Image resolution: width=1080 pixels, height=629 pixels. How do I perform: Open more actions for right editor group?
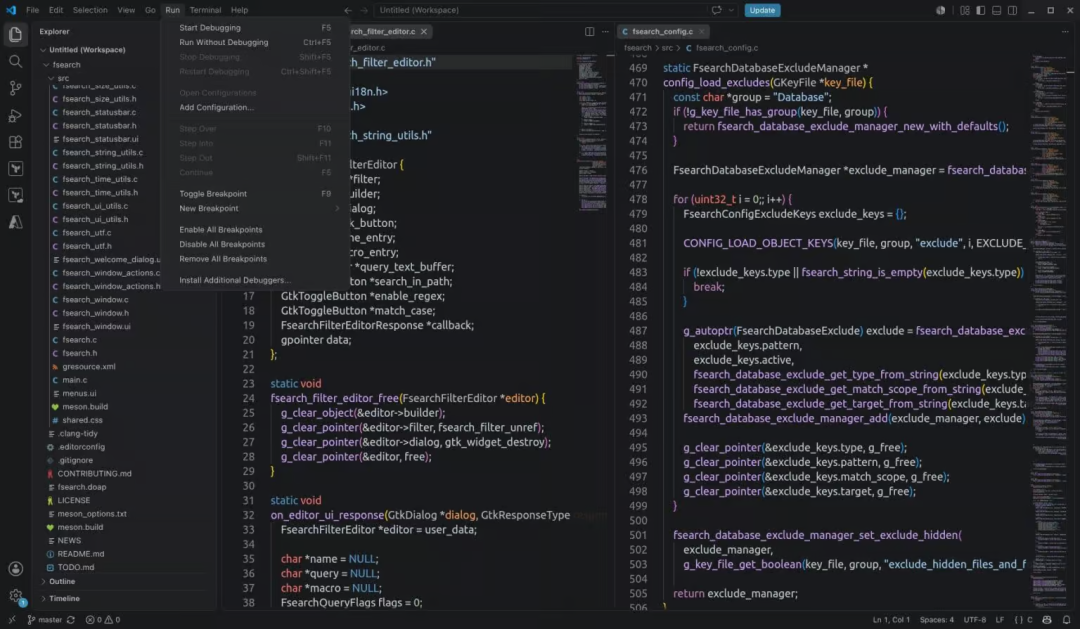tap(1065, 32)
